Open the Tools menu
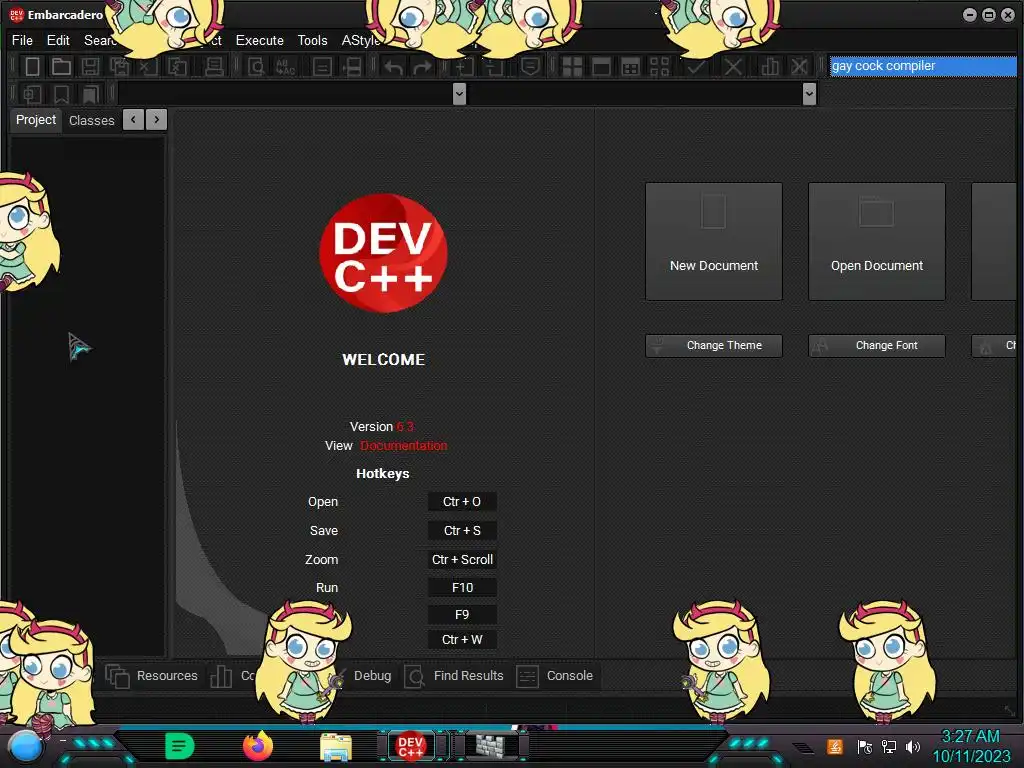This screenshot has width=1024, height=768. [312, 40]
